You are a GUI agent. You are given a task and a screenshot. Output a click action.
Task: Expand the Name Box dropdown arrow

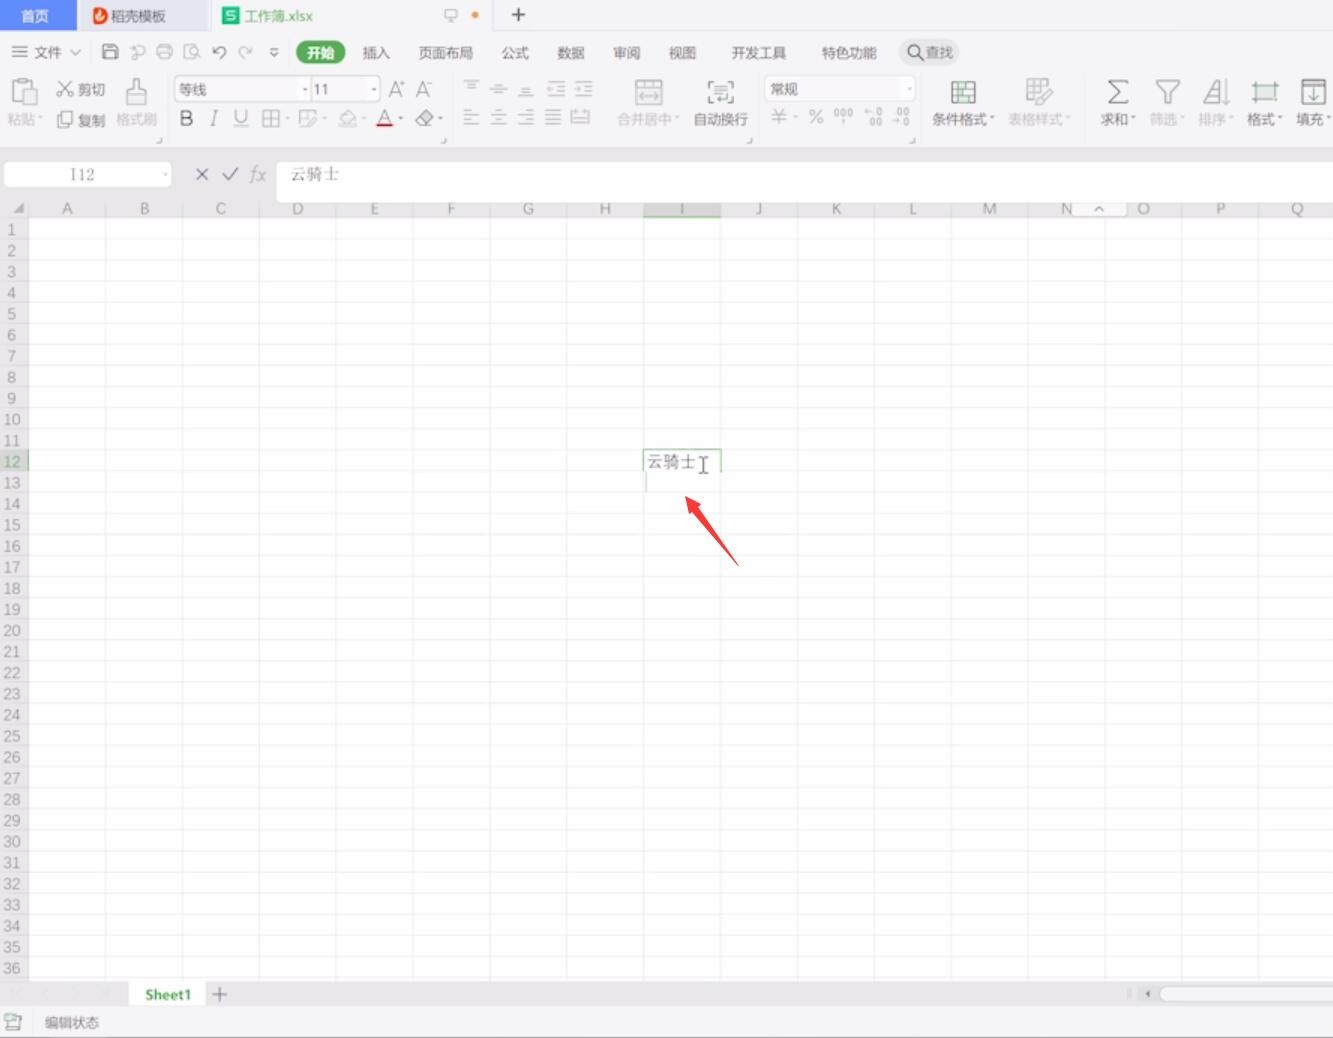tap(165, 174)
